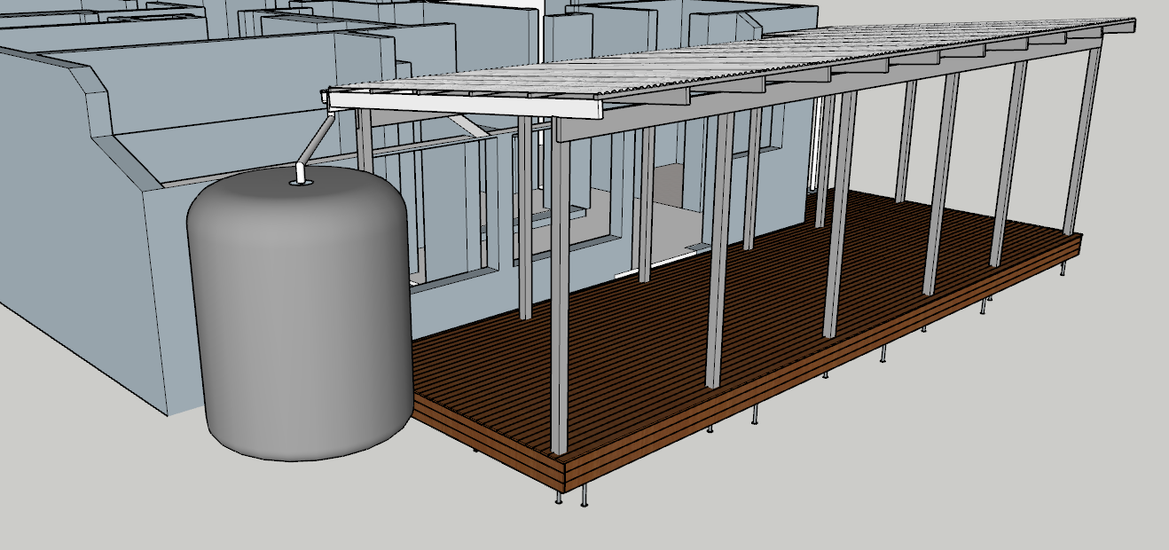Select the tank's dark shadow at its base
Screen dimensions: 1169x550
pos(300,452)
